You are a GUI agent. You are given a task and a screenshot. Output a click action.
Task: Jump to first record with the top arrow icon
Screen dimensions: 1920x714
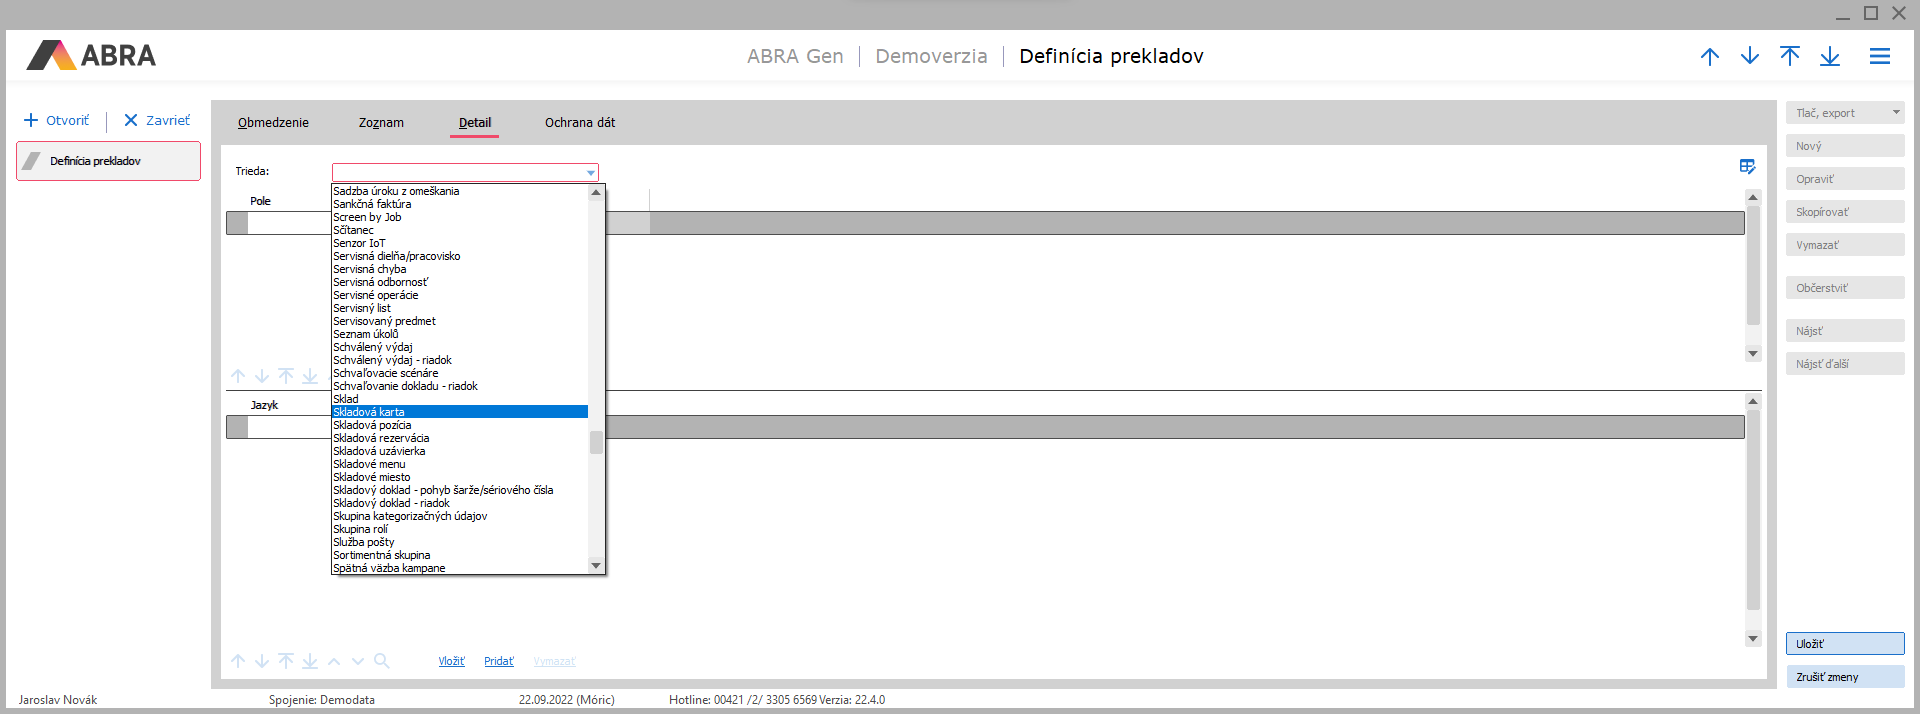click(x=1789, y=57)
